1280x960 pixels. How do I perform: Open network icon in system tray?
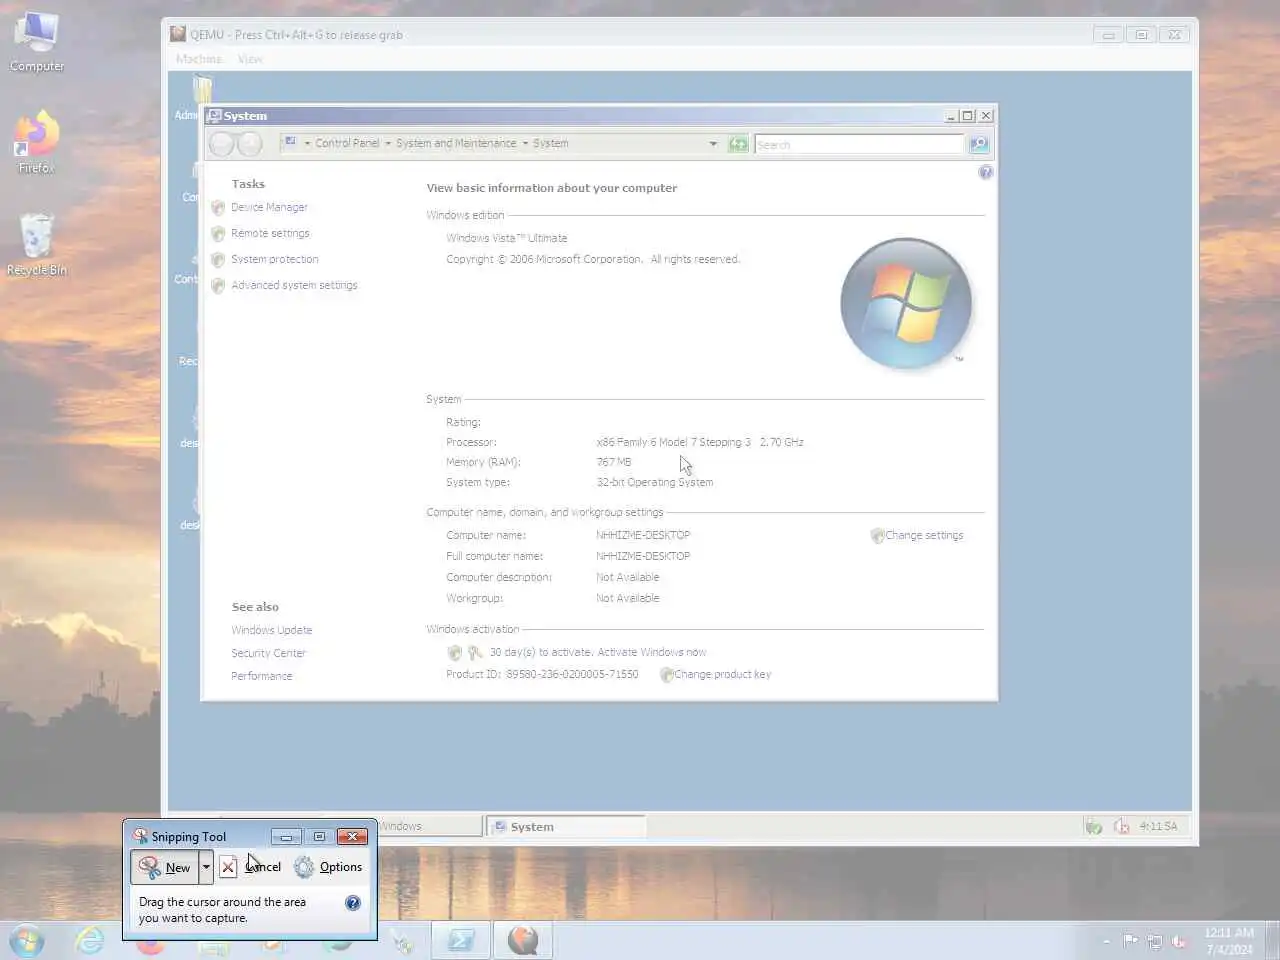1155,941
